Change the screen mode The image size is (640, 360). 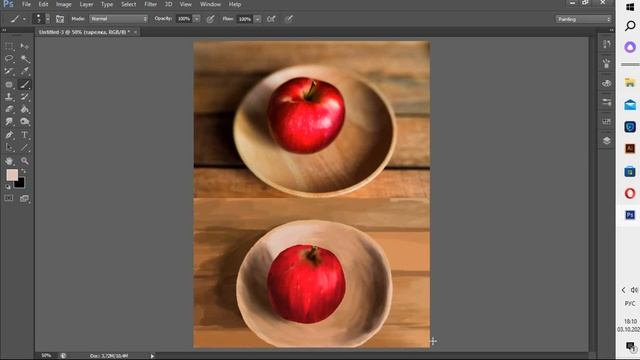click(x=24, y=199)
